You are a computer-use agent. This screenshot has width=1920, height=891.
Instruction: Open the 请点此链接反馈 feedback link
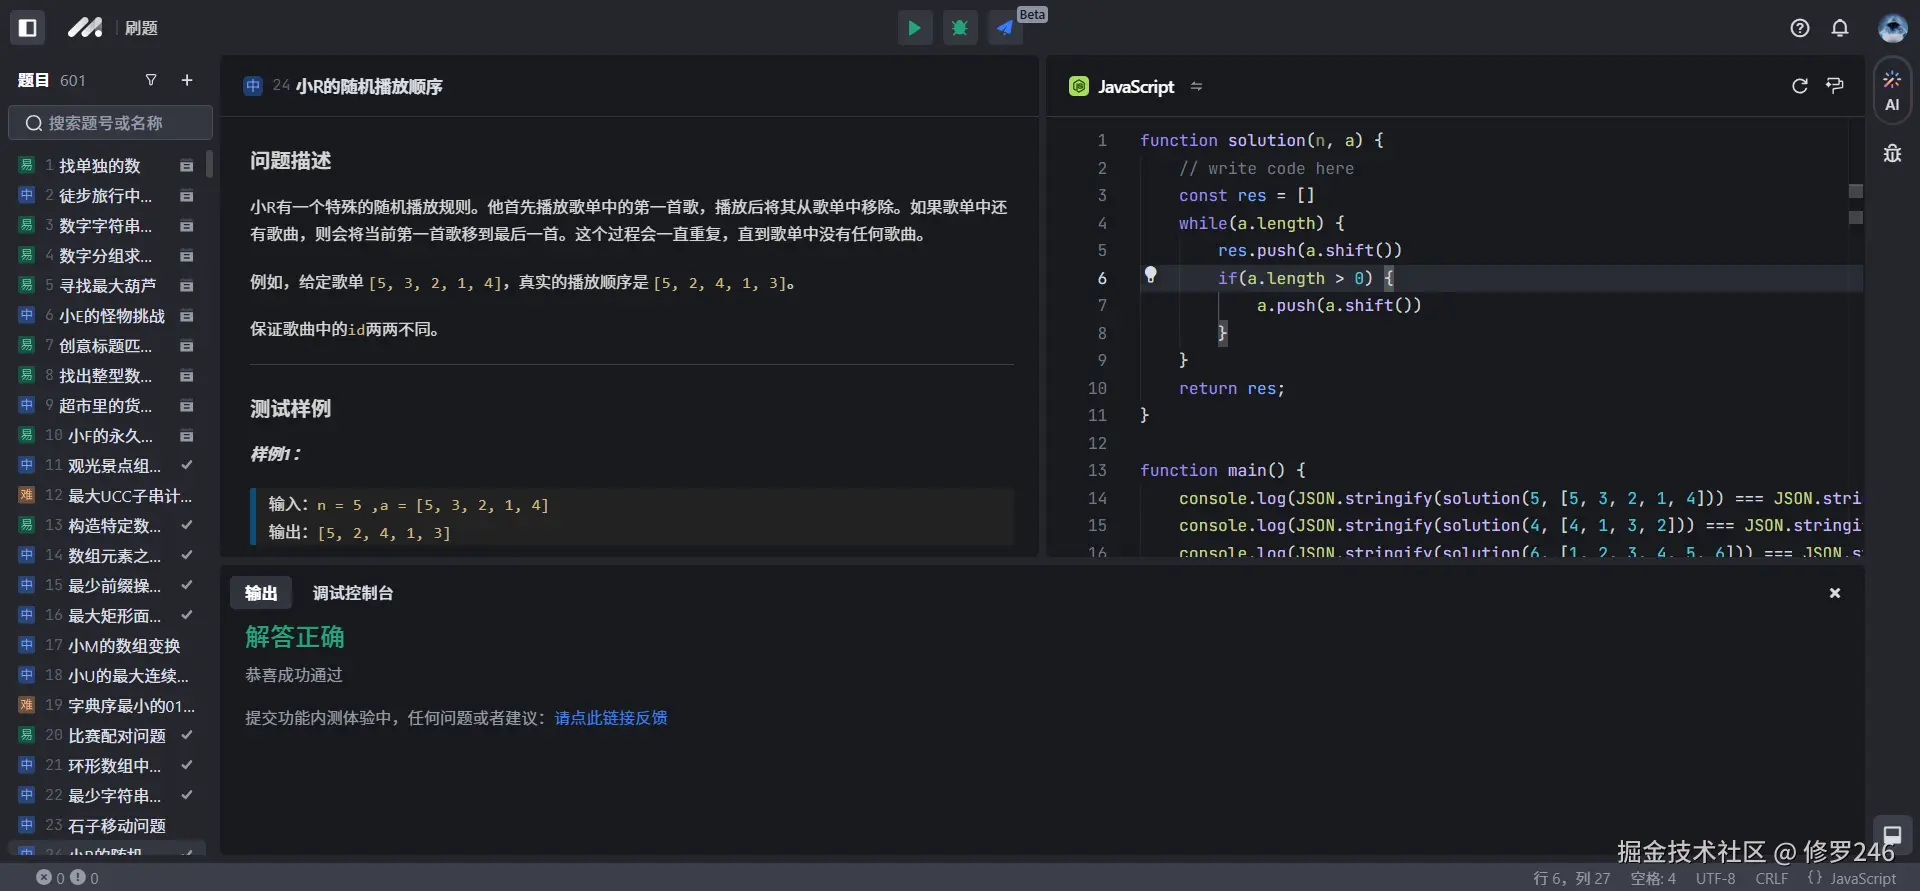[610, 718]
